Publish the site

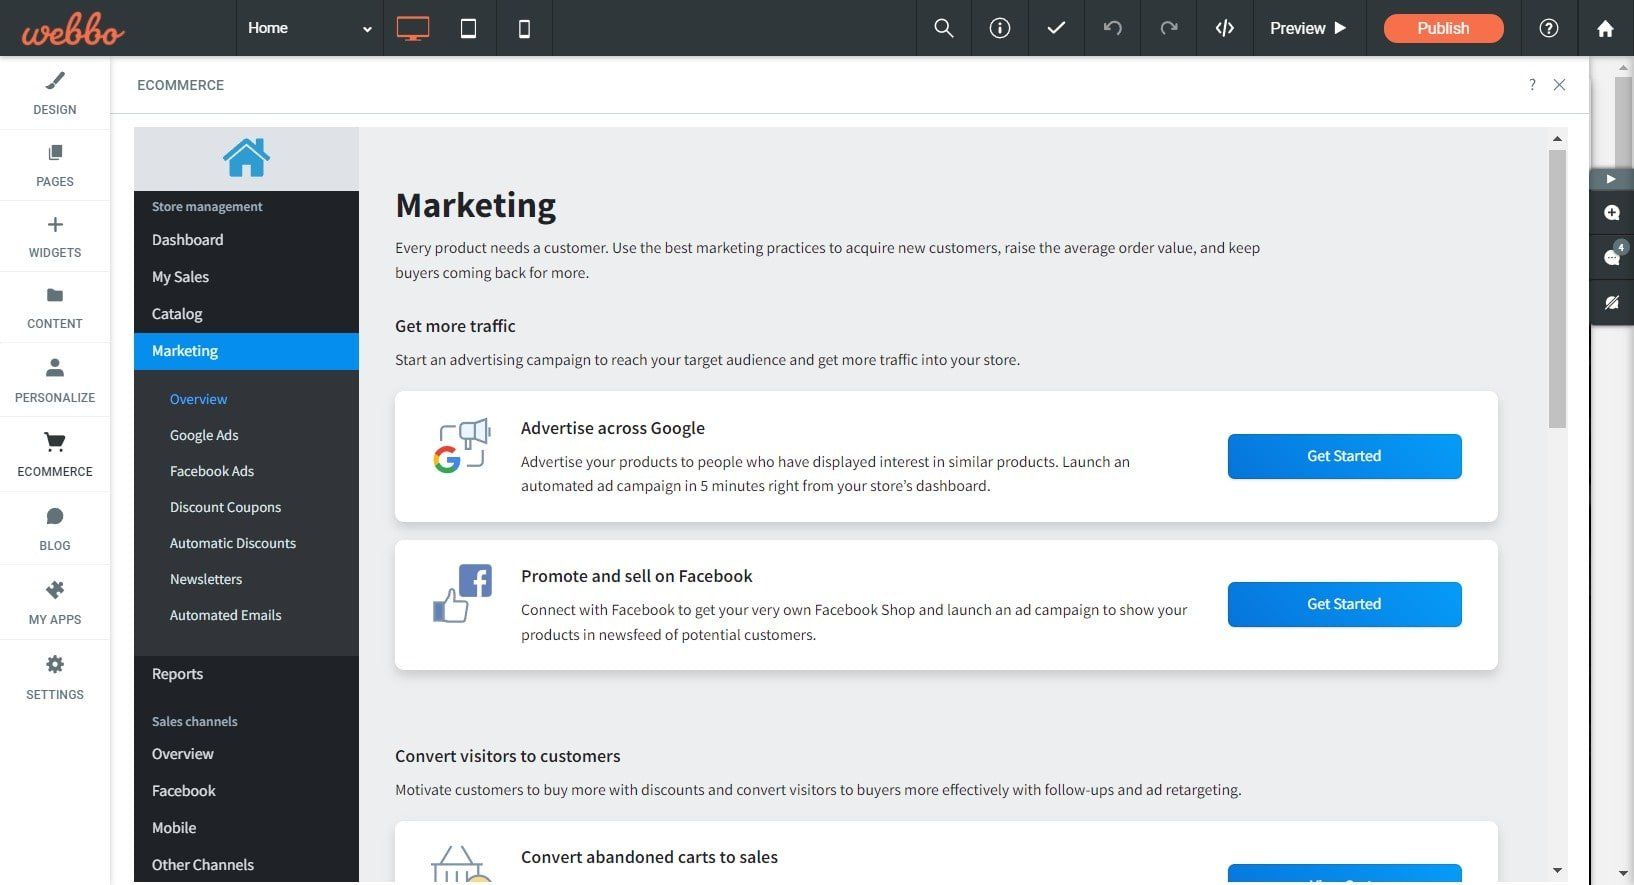coord(1443,28)
